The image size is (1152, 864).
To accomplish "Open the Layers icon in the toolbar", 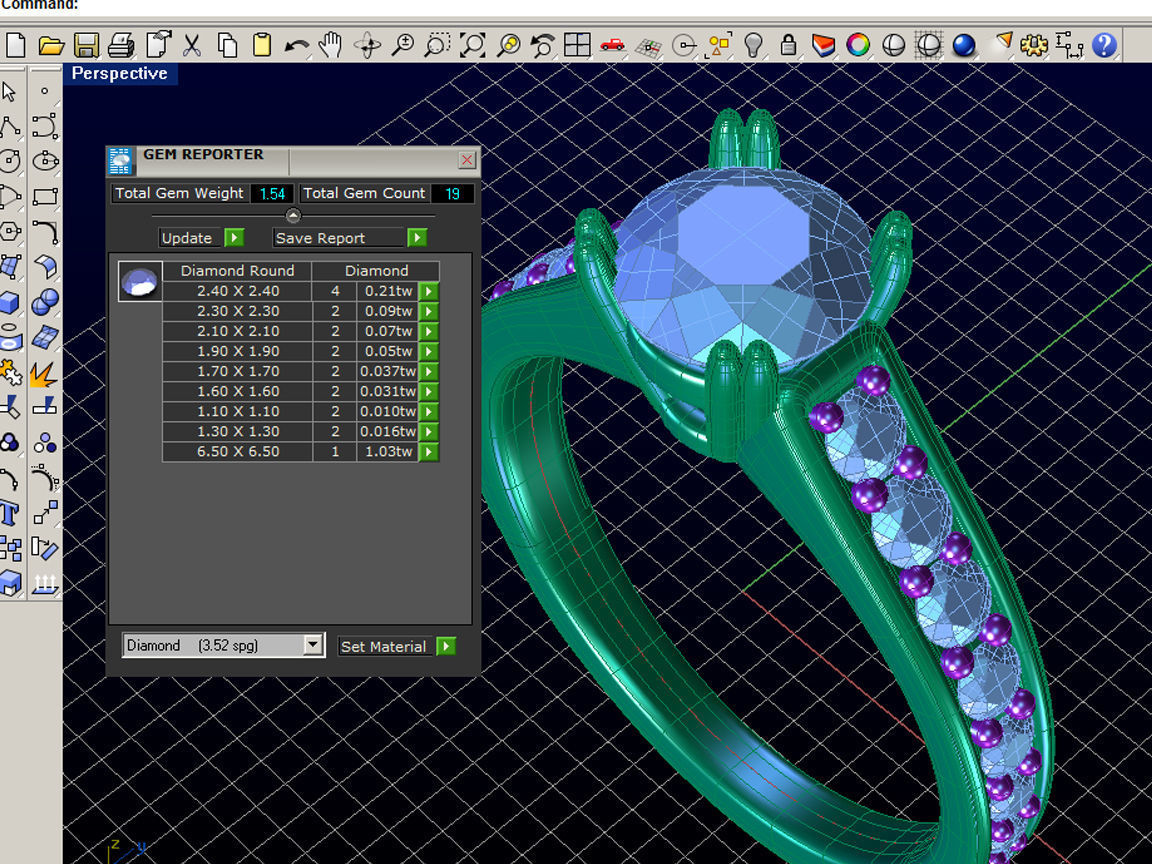I will pos(823,46).
